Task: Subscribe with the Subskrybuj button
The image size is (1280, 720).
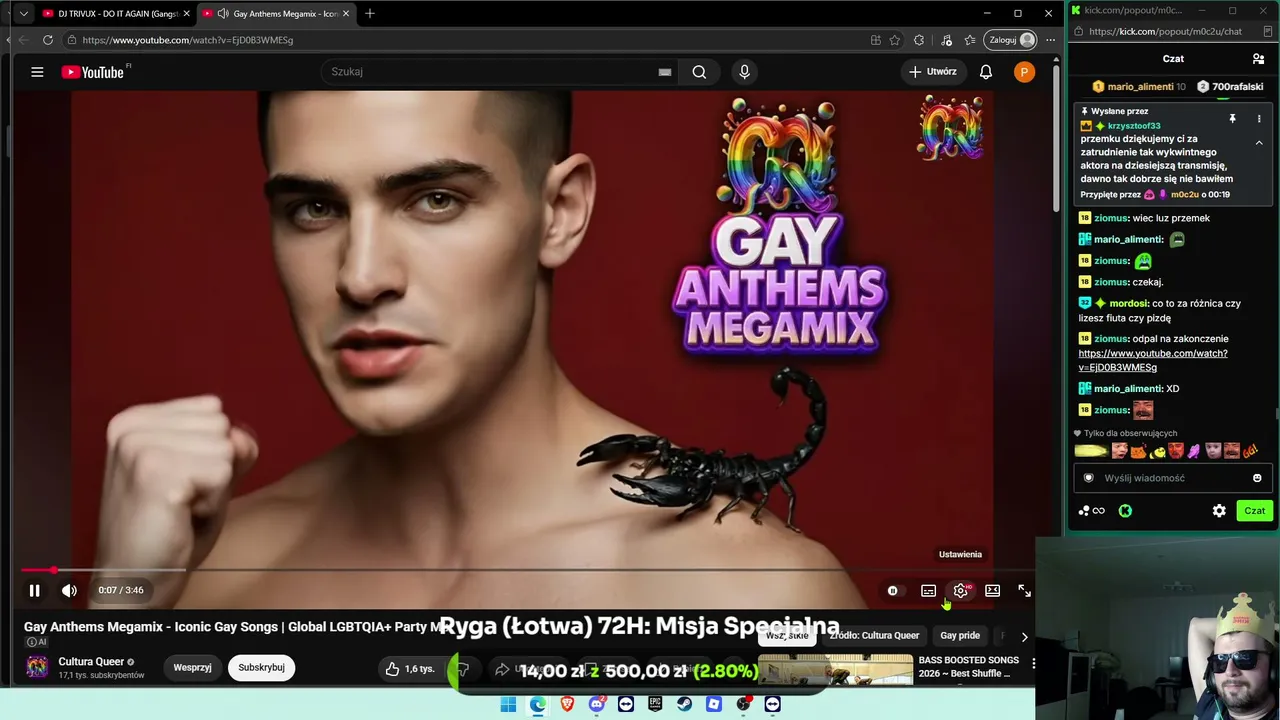Action: [261, 667]
